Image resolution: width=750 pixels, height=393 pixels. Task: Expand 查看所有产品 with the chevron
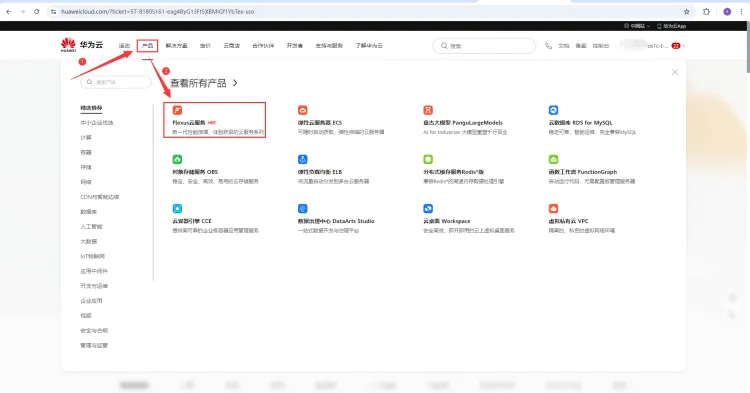pos(235,83)
